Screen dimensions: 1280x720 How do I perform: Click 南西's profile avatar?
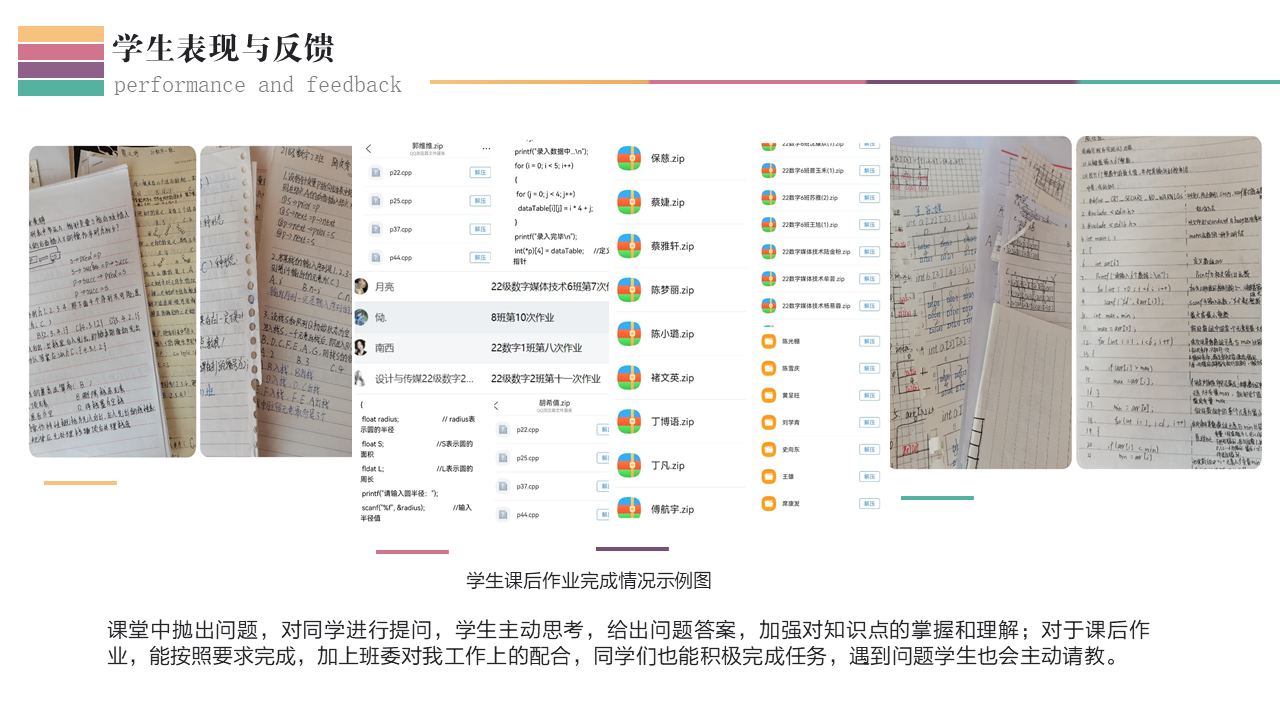(361, 348)
